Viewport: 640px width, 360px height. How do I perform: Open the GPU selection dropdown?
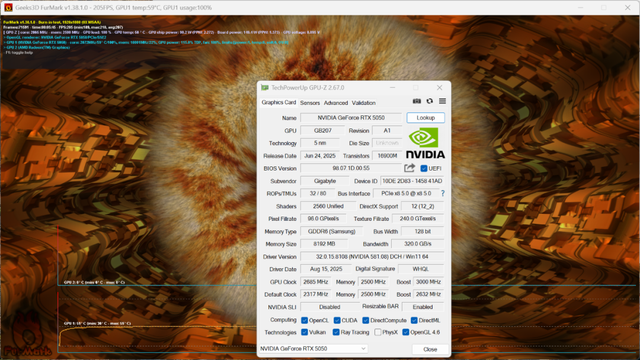pyautogui.click(x=313, y=349)
